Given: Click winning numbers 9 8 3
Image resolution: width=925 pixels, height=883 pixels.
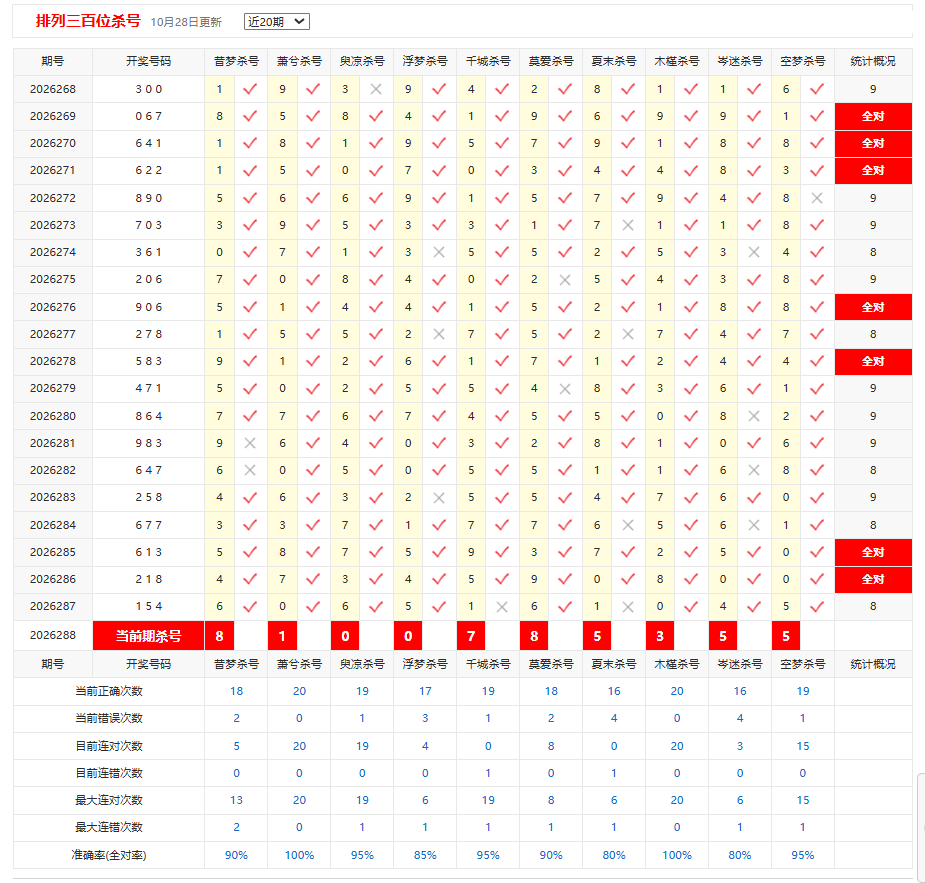Looking at the screenshot, I should click(149, 444).
